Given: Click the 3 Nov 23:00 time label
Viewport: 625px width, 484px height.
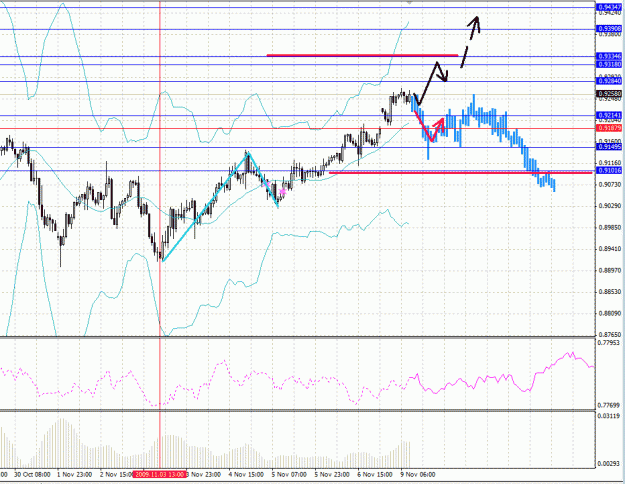Looking at the screenshot, I should (x=204, y=474).
